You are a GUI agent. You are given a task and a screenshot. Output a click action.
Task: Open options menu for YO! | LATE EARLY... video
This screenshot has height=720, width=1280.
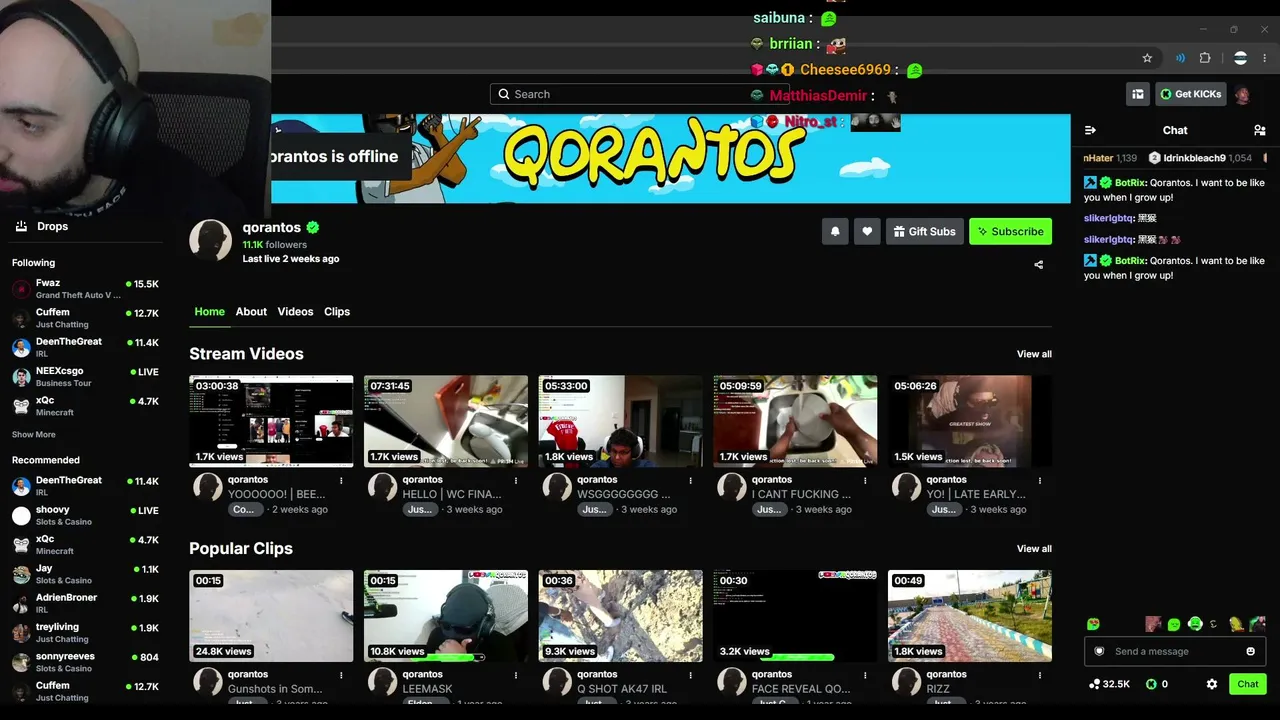pyautogui.click(x=1039, y=480)
